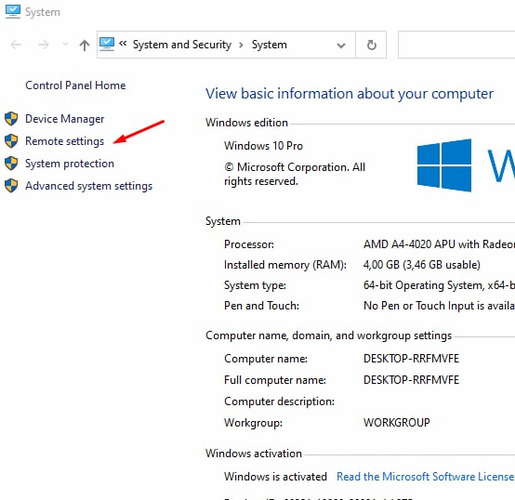
Task: Click the 4,00 GB installed memory value
Action: pyautogui.click(x=422, y=265)
